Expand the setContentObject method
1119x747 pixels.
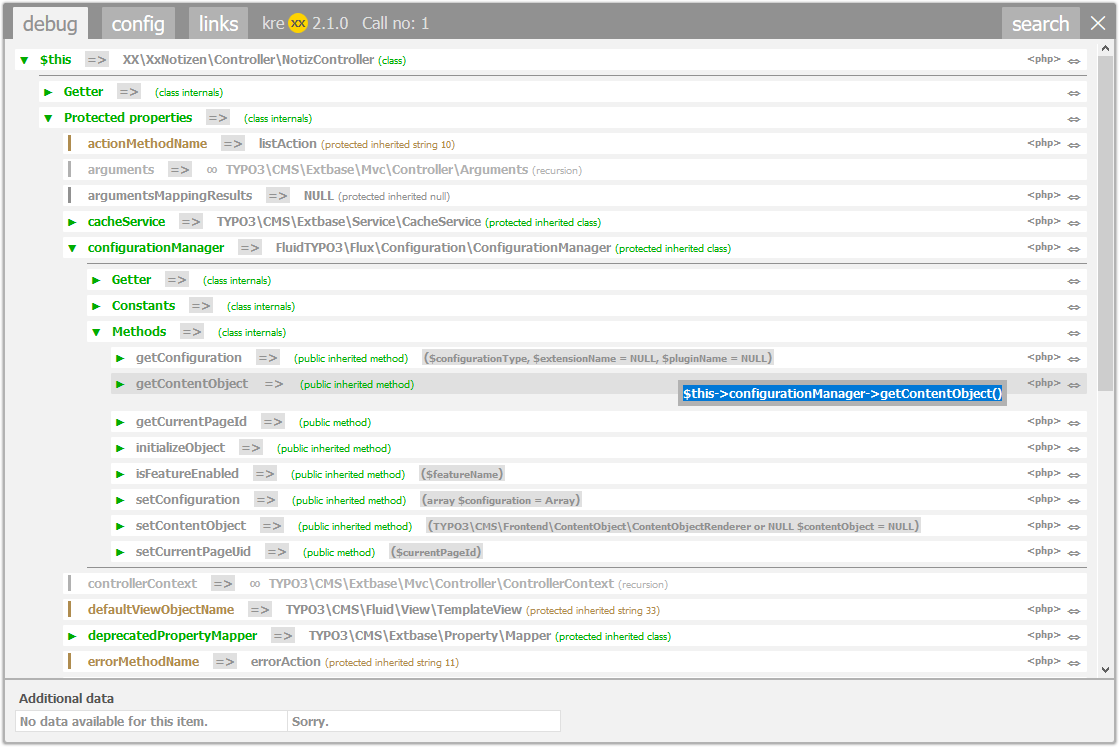(x=121, y=527)
